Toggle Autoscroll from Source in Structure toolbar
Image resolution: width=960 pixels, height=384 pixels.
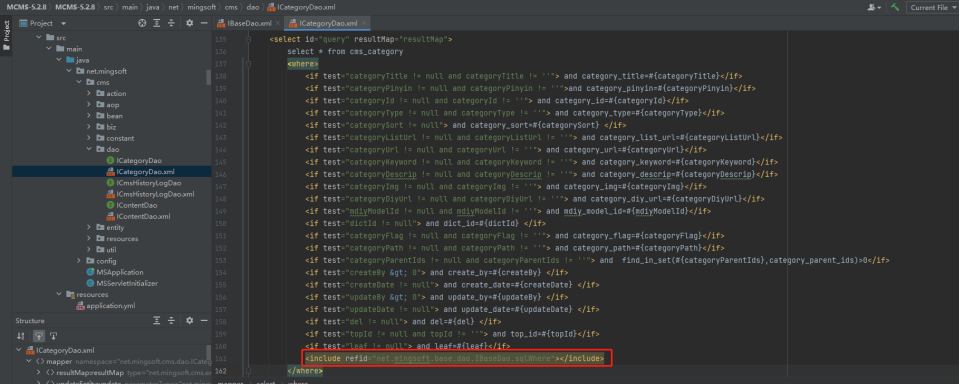(53, 336)
